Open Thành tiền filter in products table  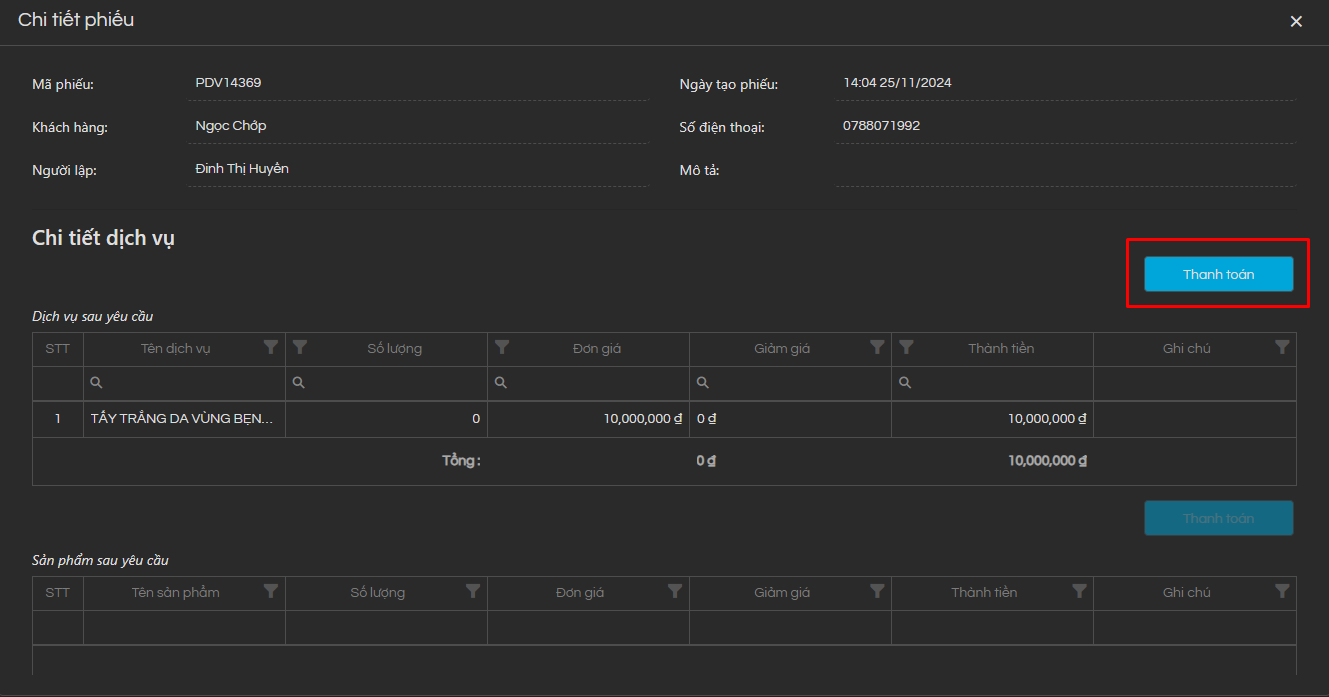coord(1079,591)
